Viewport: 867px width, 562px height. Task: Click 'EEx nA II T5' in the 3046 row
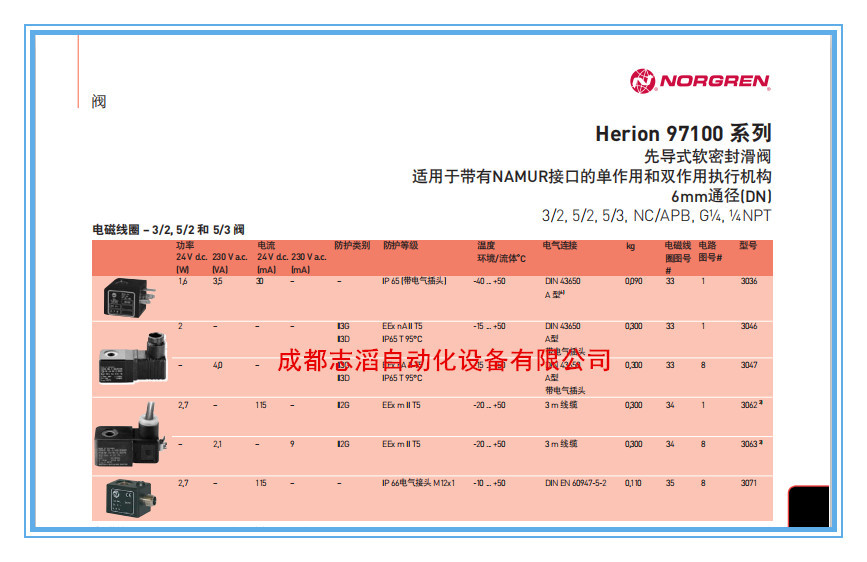pyautogui.click(x=402, y=326)
